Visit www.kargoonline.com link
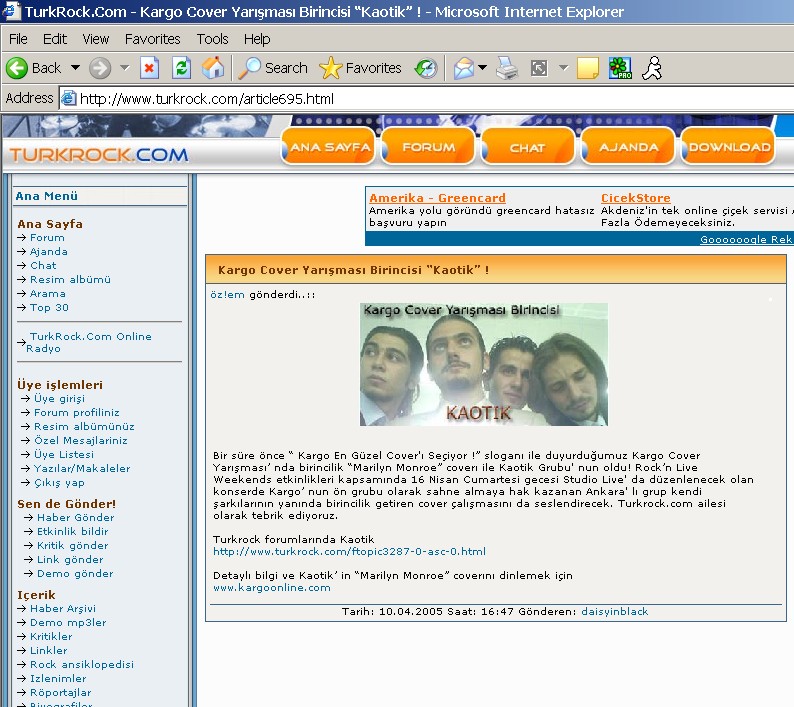This screenshot has width=794, height=707. pos(272,587)
